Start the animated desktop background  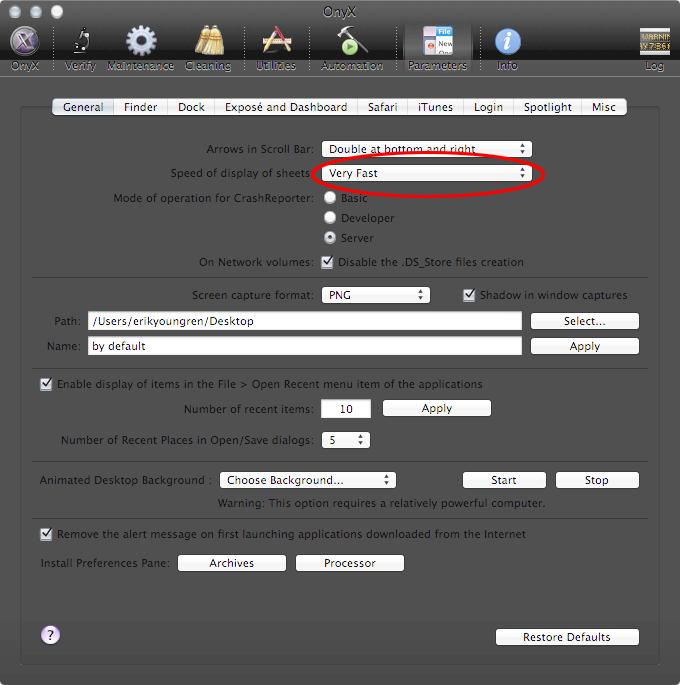point(504,480)
